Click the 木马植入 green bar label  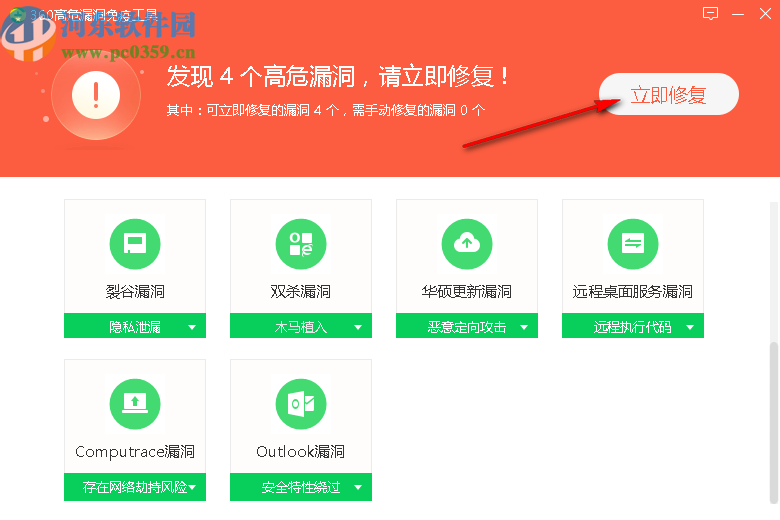pos(301,327)
